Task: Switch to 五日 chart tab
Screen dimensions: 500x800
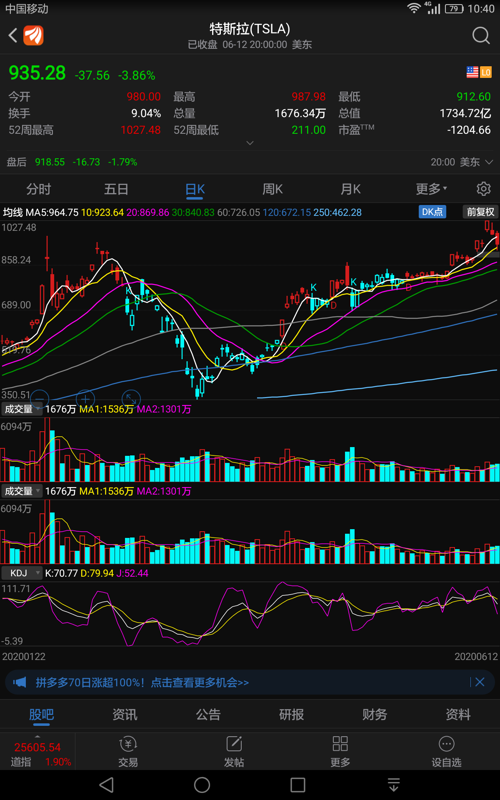Action: pyautogui.click(x=116, y=189)
